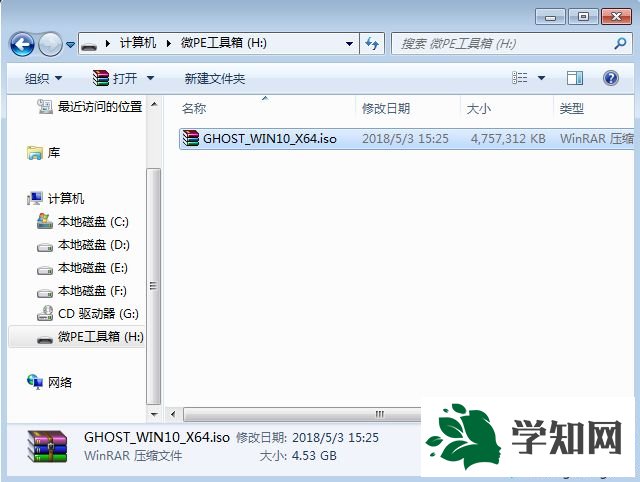Viewport: 640px width, 482px height.
Task: Open the 组织 menu
Action: click(x=43, y=78)
